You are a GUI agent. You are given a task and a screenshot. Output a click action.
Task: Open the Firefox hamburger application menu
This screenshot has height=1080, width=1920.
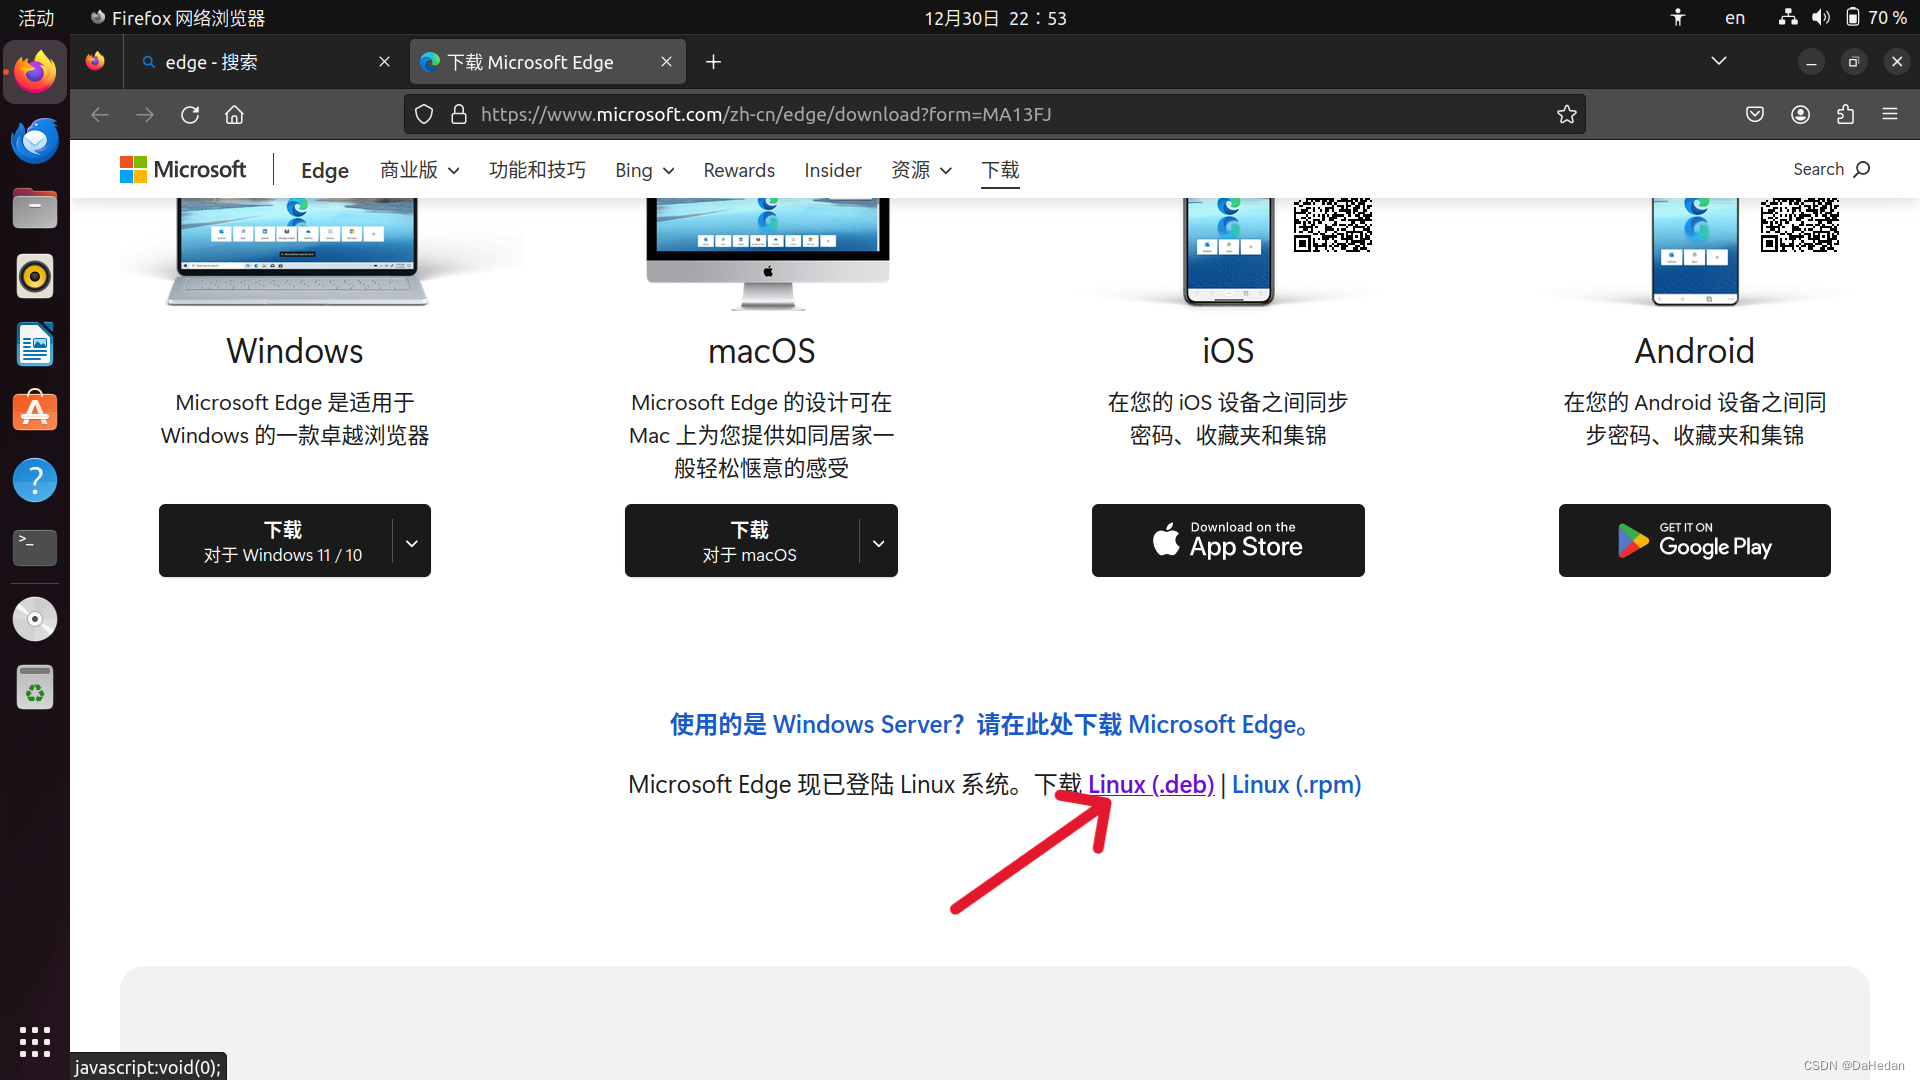[1889, 115]
